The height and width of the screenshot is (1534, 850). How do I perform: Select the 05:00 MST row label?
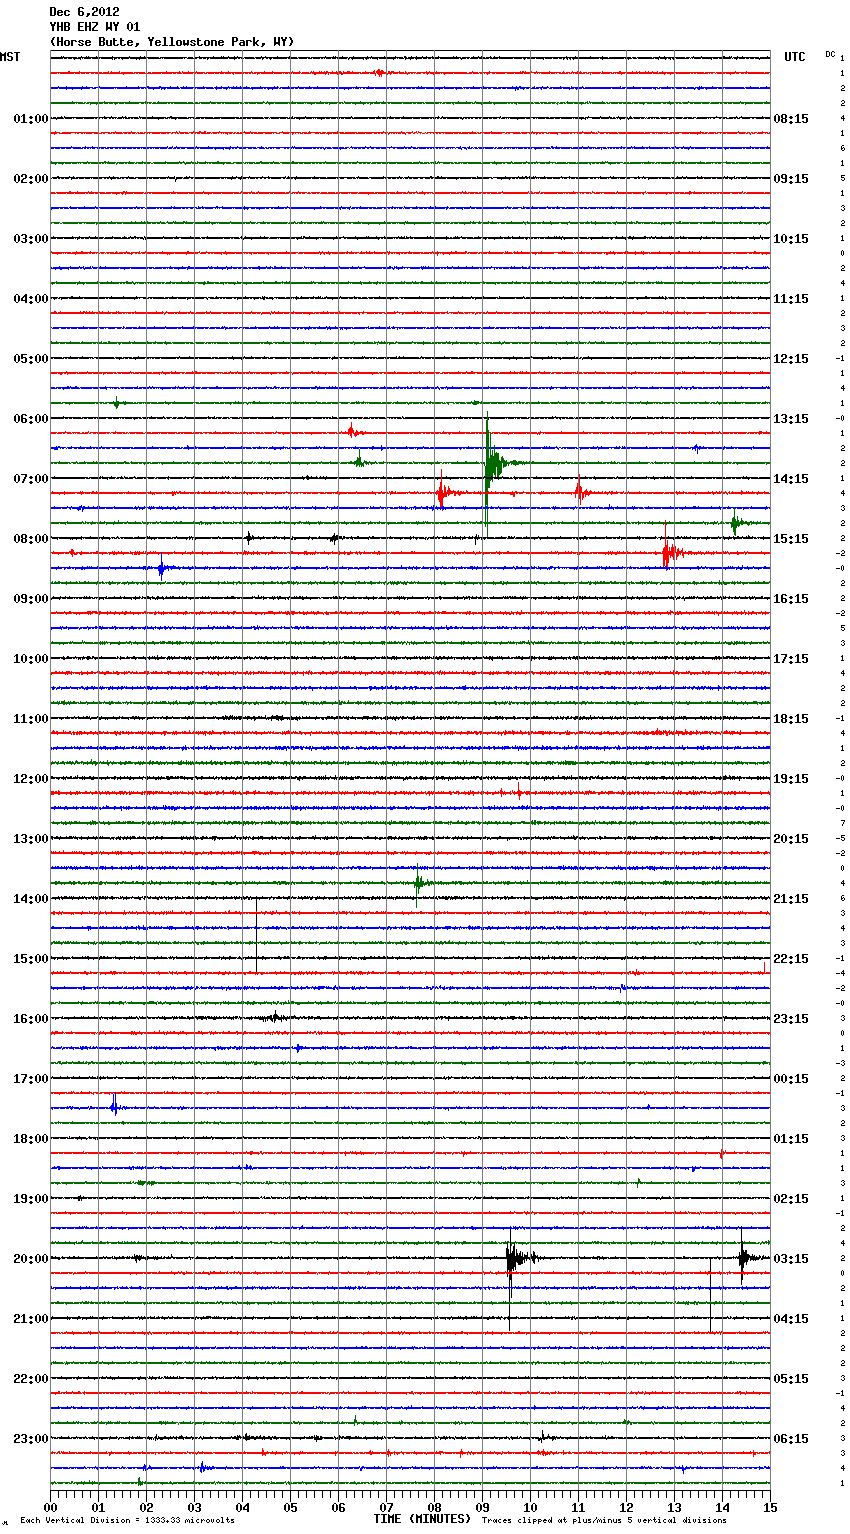tap(31, 359)
